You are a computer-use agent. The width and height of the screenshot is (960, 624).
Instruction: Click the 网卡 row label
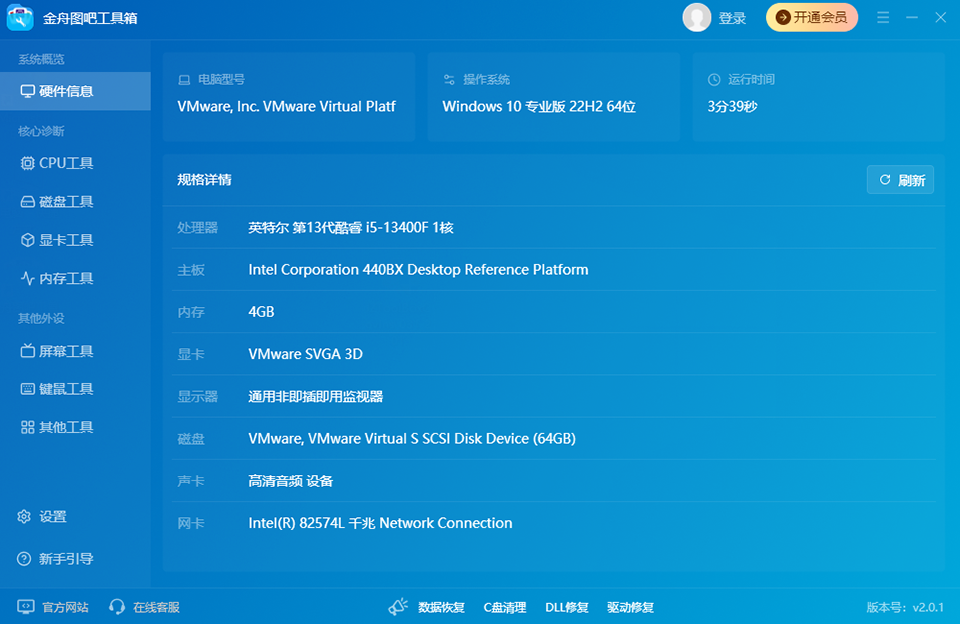click(190, 523)
